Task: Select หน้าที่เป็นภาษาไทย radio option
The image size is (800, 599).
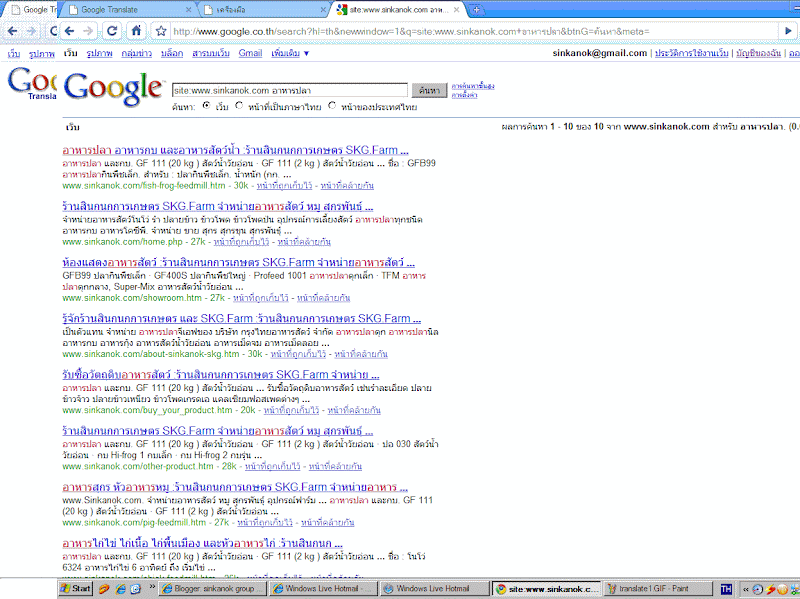Action: pyautogui.click(x=239, y=106)
